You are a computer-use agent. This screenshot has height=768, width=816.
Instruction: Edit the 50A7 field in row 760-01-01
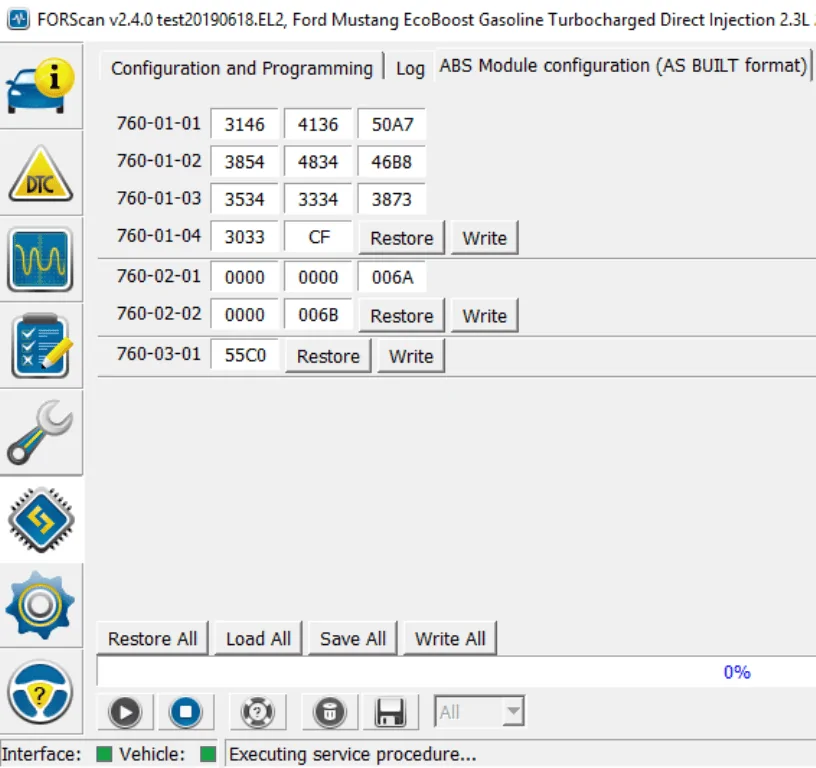(x=391, y=124)
